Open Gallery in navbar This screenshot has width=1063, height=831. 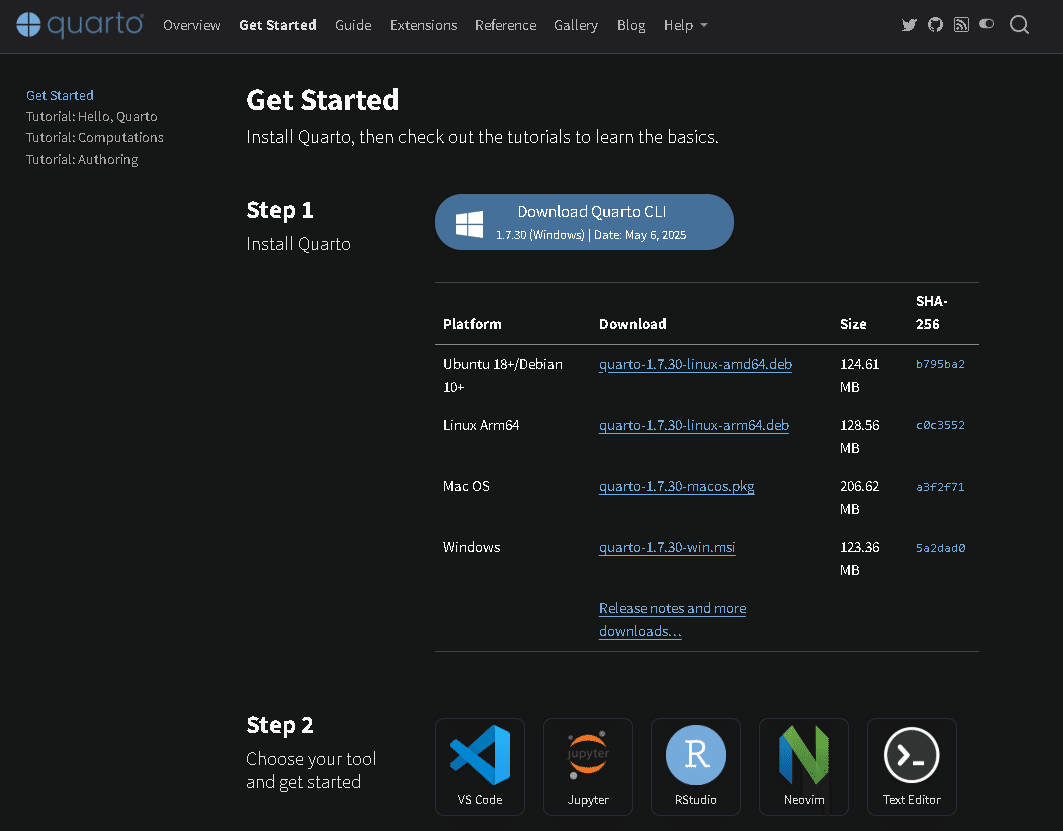point(576,25)
